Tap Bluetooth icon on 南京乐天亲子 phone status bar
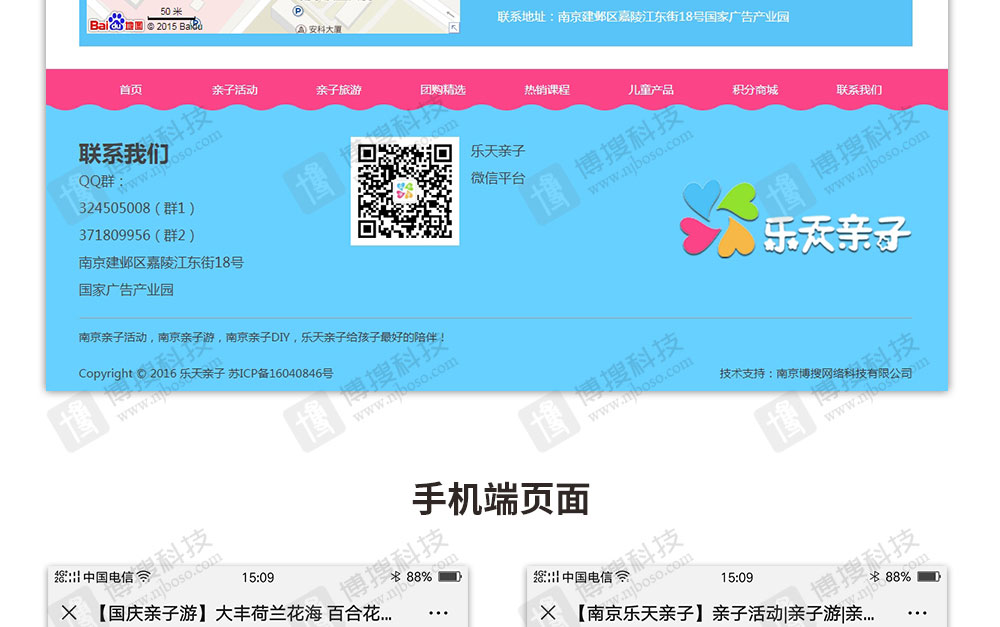This screenshot has width=1000, height=627. point(873,577)
